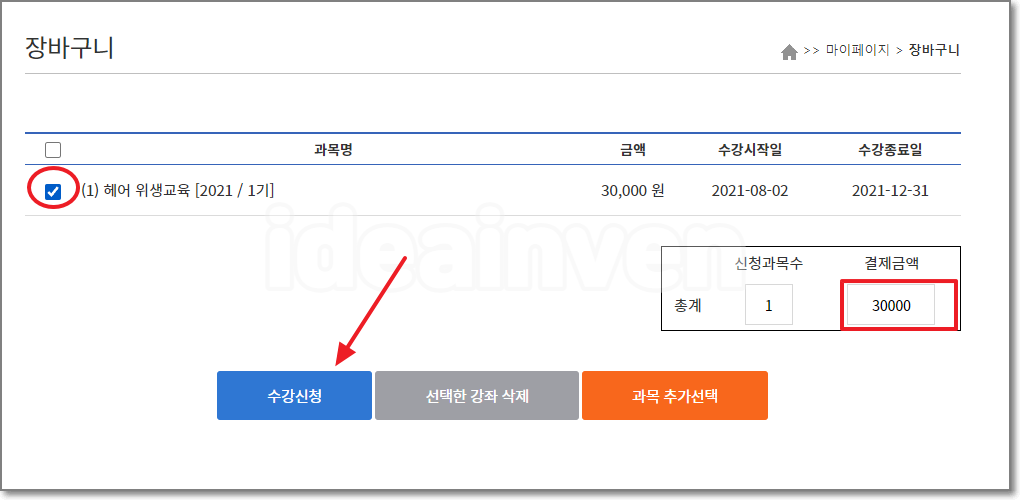Screen dimensions: 1020x500
Task: Click 선택한 강좌 삭제 button
Action: point(477,395)
